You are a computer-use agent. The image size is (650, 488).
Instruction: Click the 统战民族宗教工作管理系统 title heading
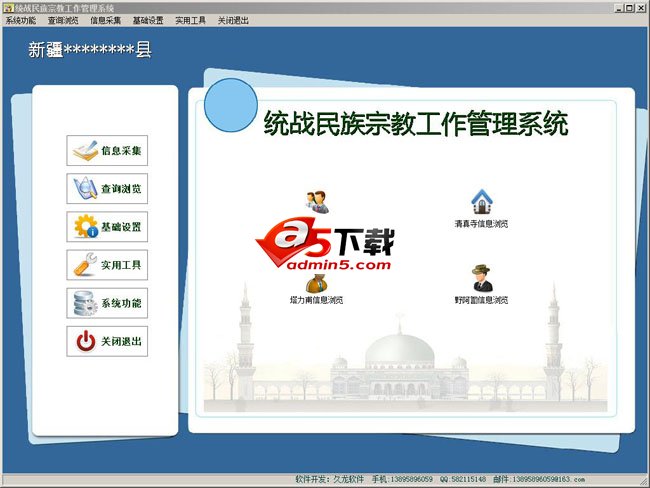click(x=416, y=124)
